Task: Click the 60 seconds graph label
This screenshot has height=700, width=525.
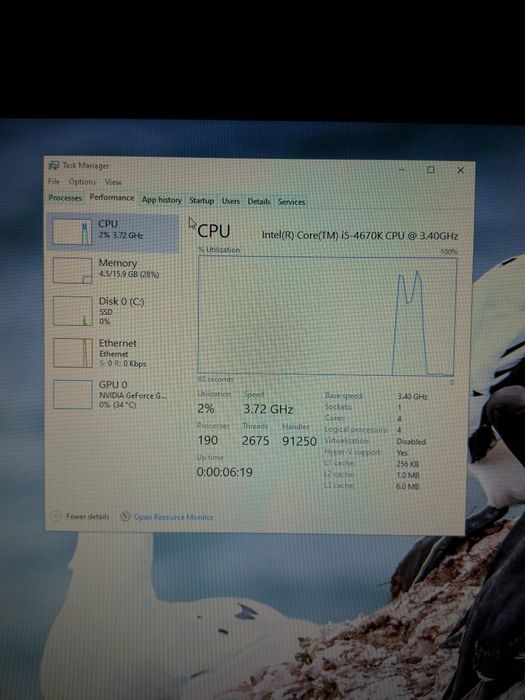Action: (216, 379)
